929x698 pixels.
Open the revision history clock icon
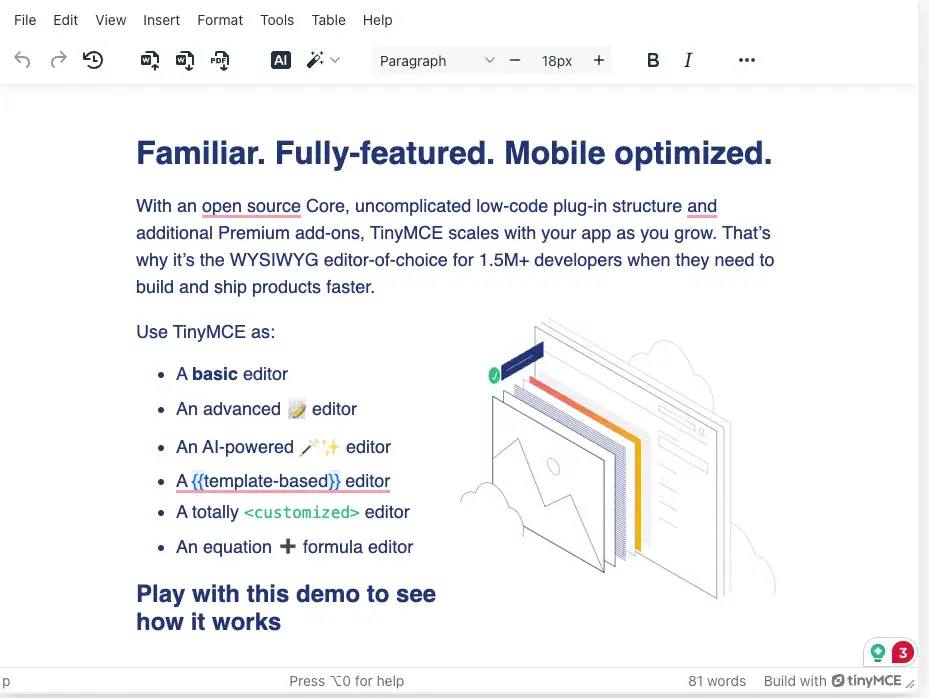[x=93, y=60]
